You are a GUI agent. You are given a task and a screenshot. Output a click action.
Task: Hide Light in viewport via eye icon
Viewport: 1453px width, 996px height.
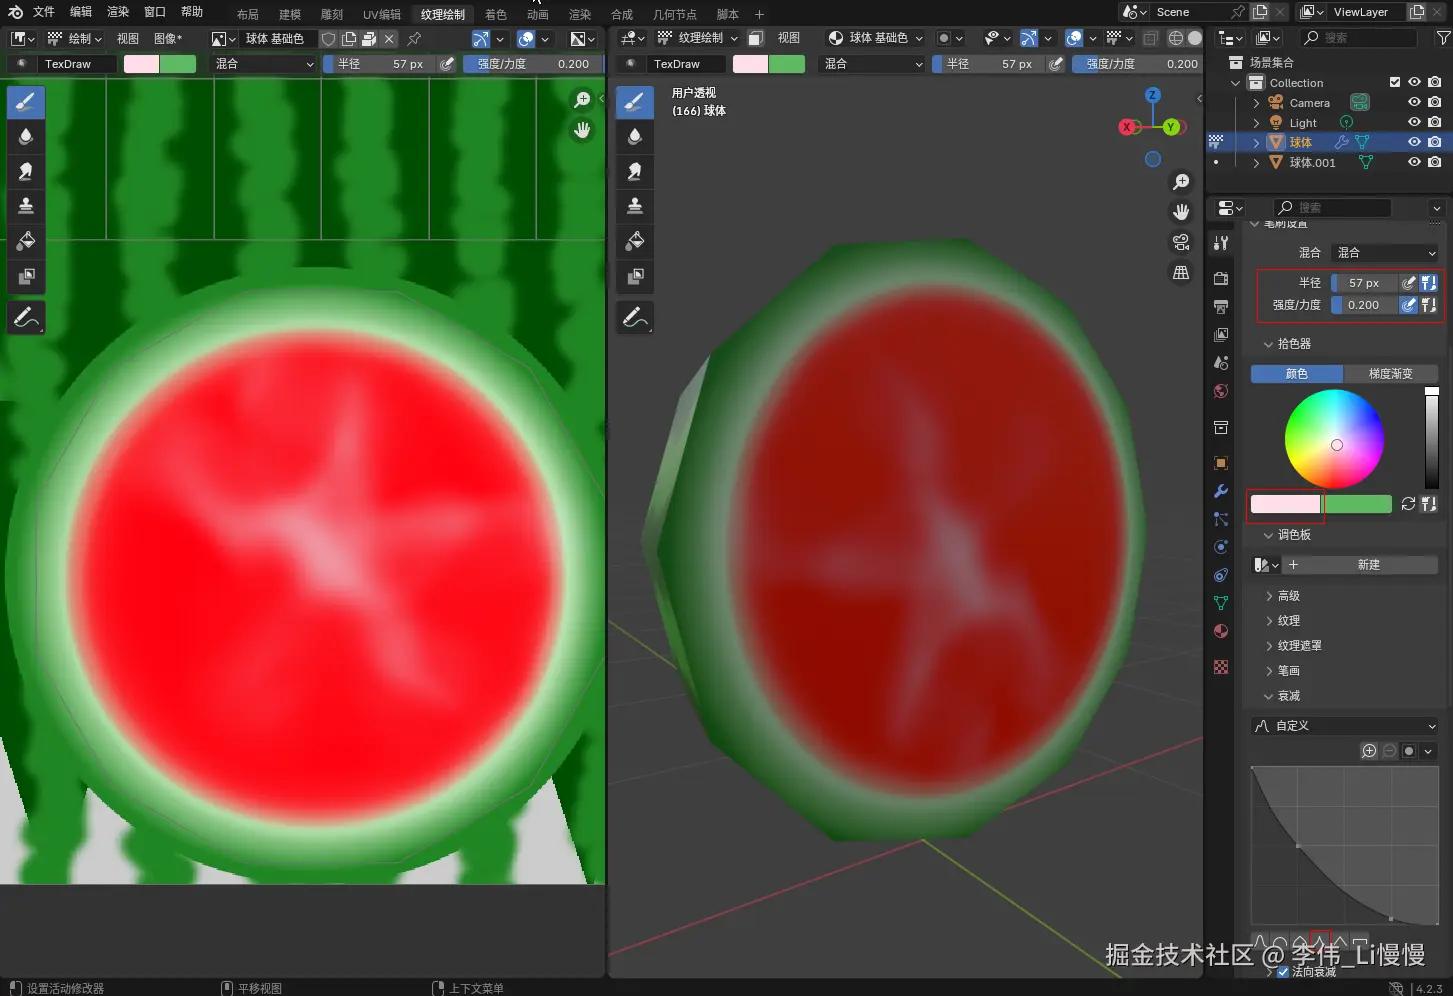pyautogui.click(x=1414, y=122)
